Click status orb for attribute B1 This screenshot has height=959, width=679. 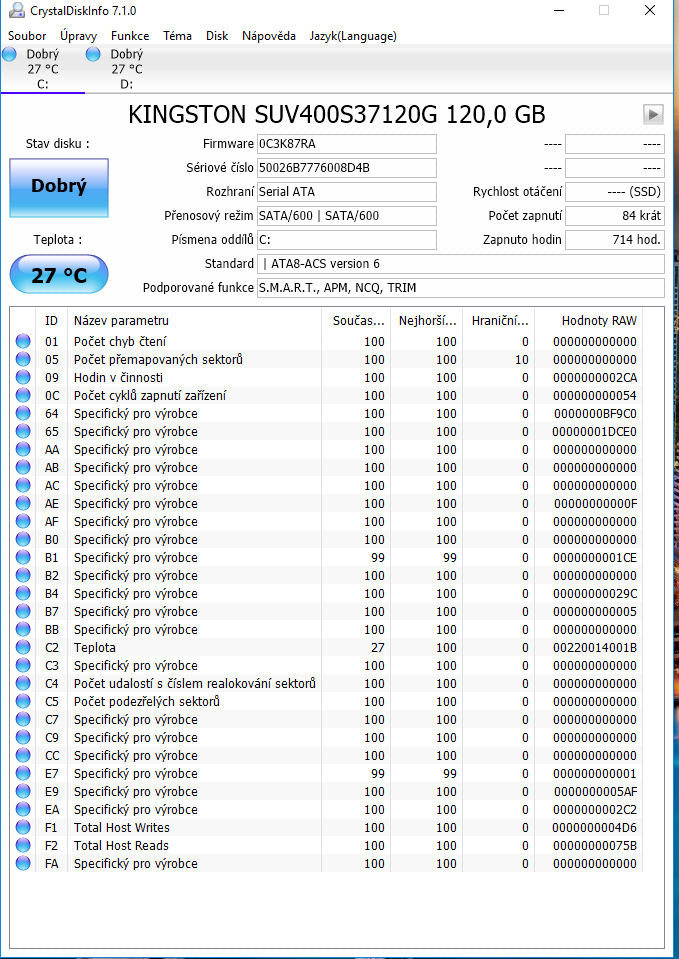(x=23, y=557)
